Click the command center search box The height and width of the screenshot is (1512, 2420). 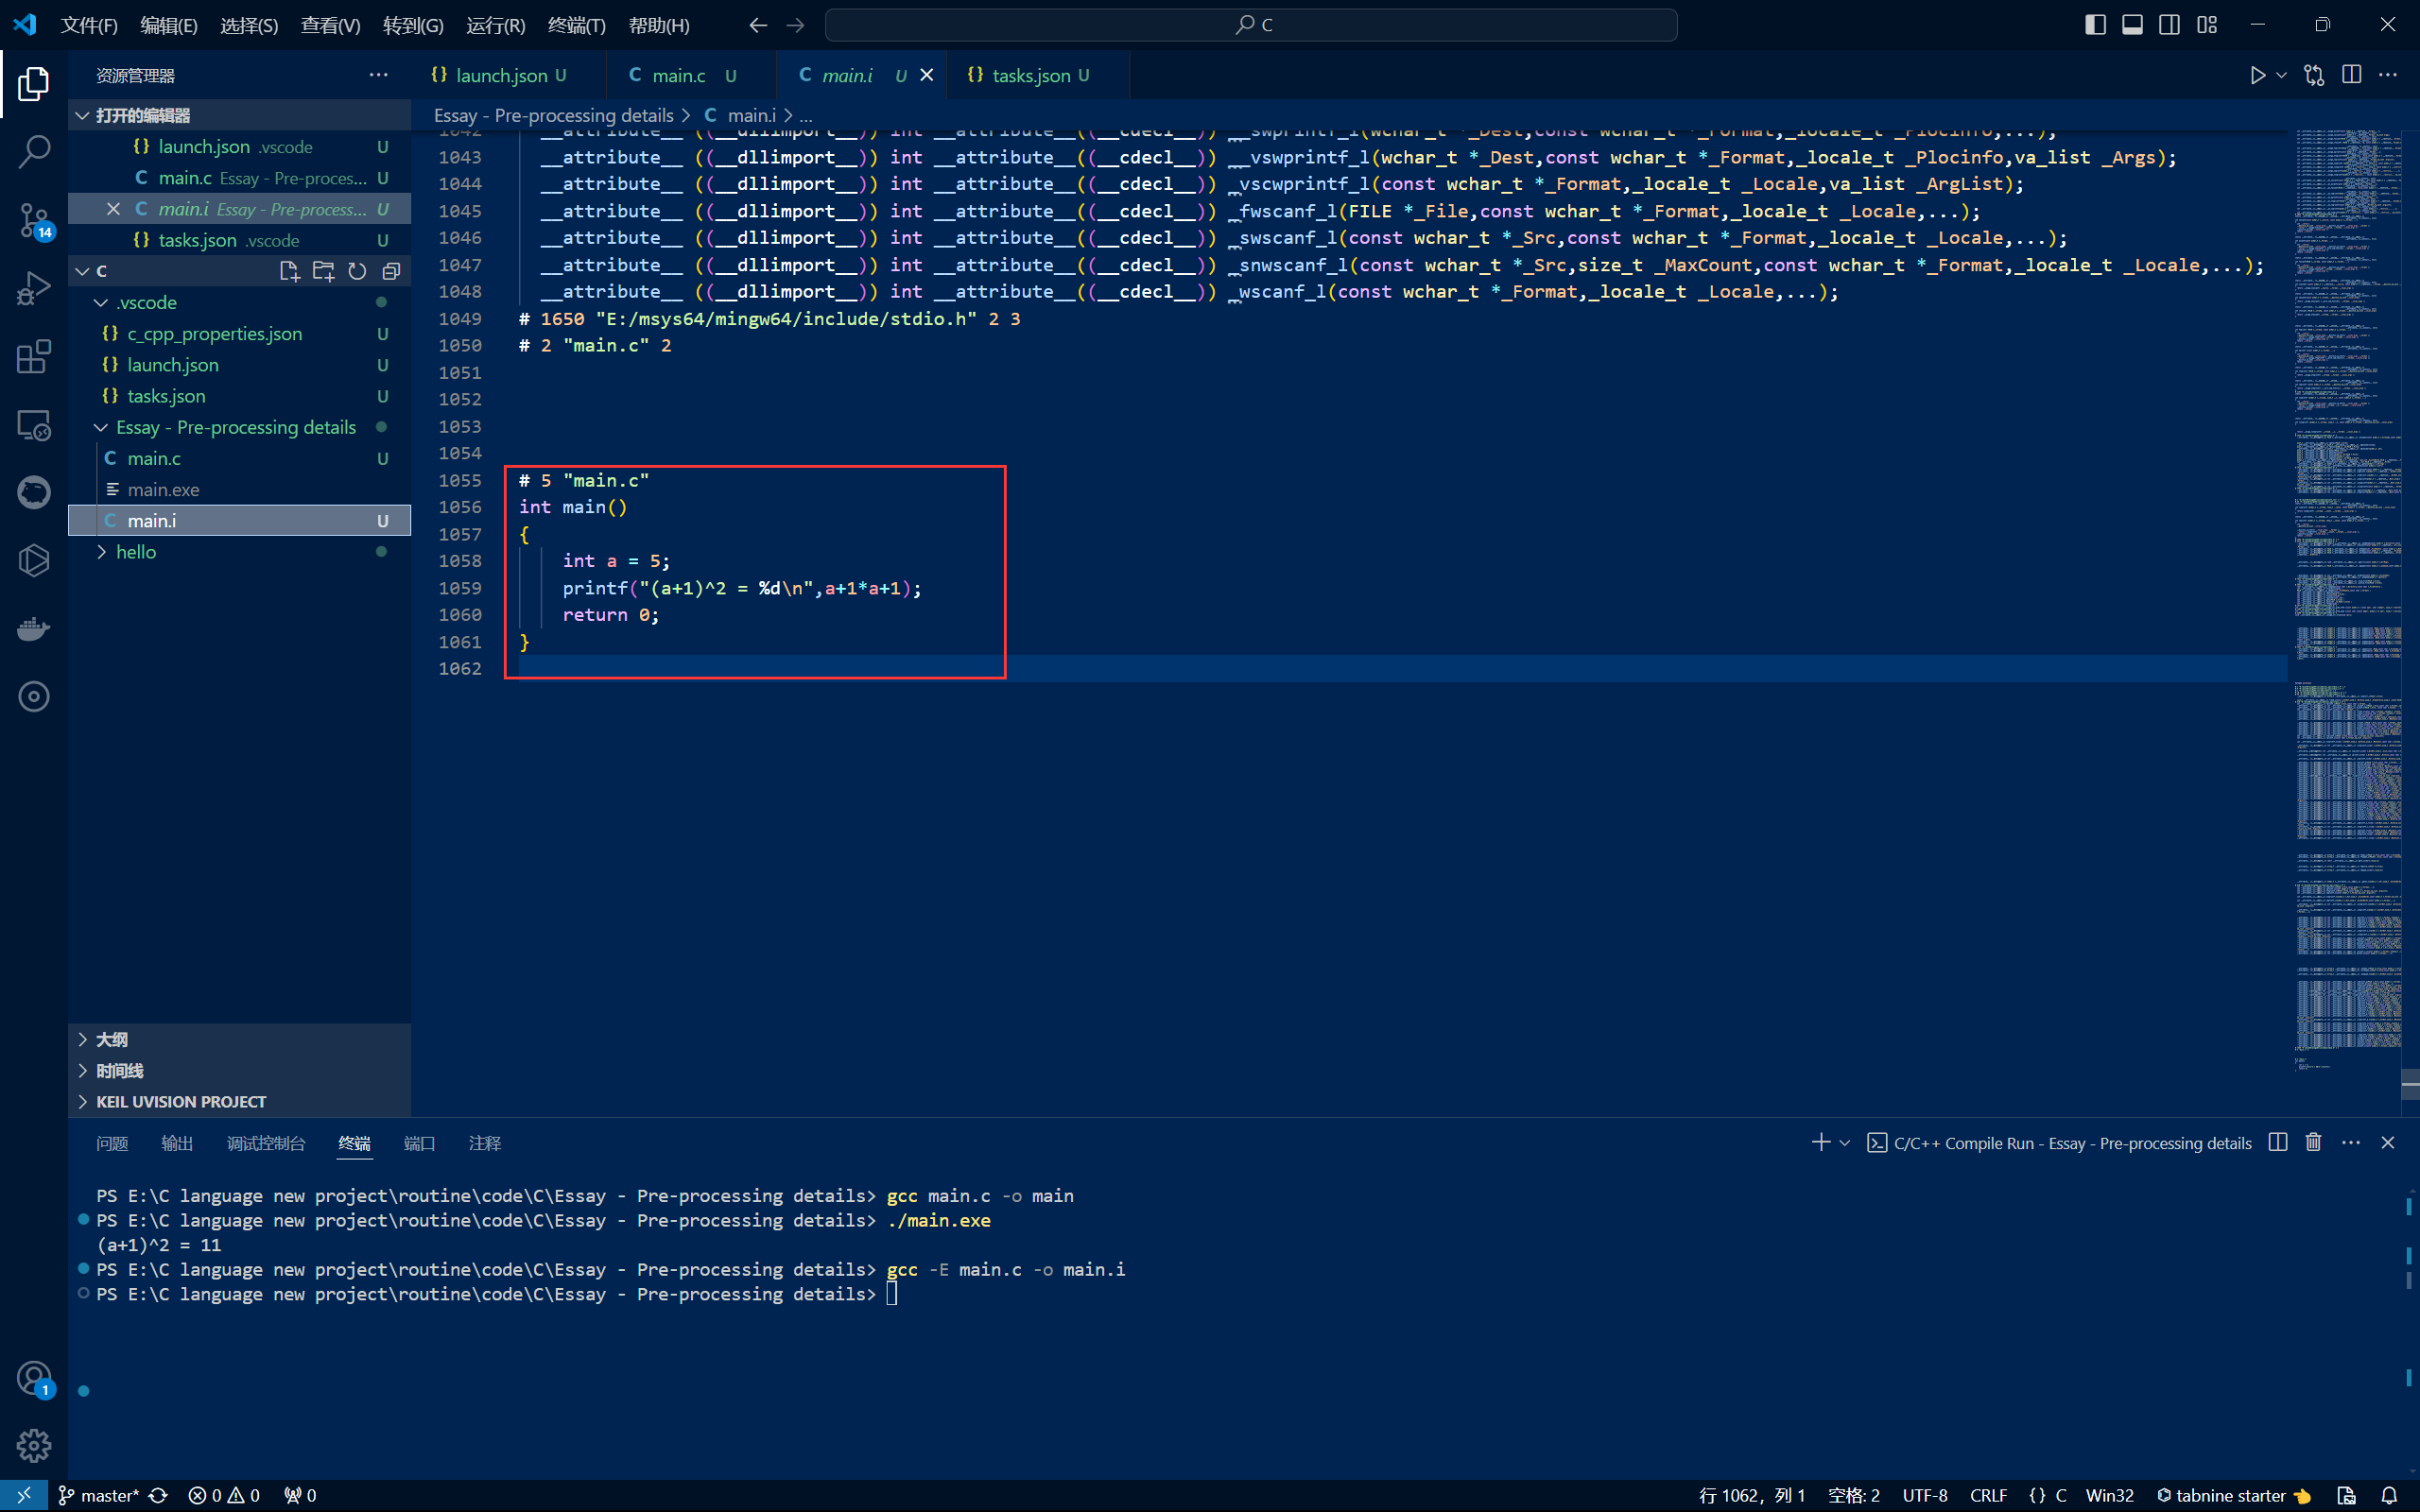[x=1251, y=25]
